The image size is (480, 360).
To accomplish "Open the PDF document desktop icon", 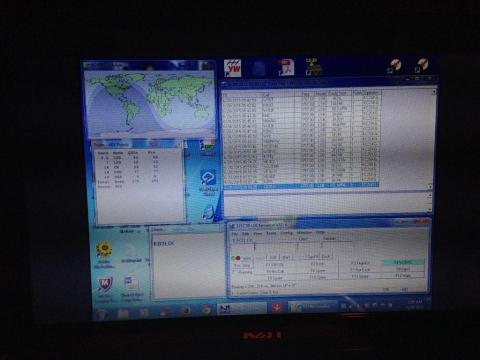I will (286, 67).
